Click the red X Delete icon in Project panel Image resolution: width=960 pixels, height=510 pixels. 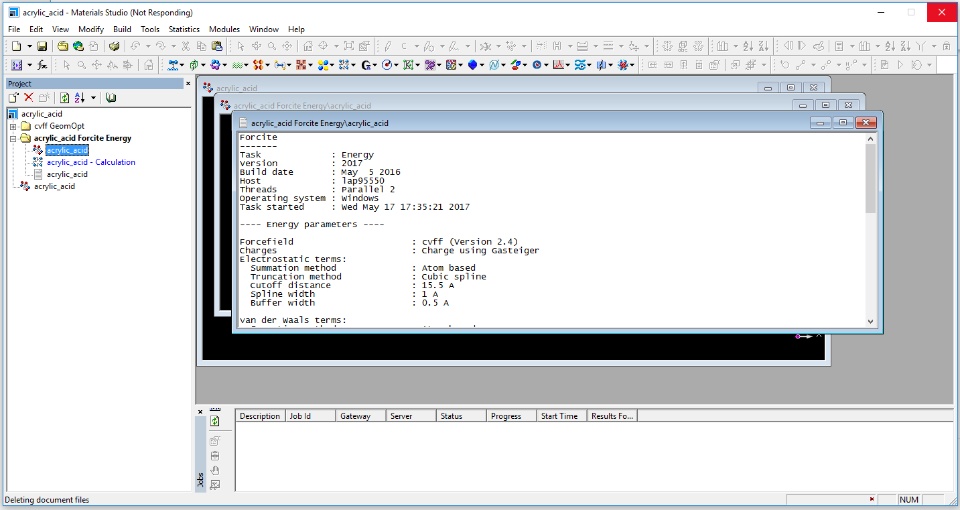point(28,98)
